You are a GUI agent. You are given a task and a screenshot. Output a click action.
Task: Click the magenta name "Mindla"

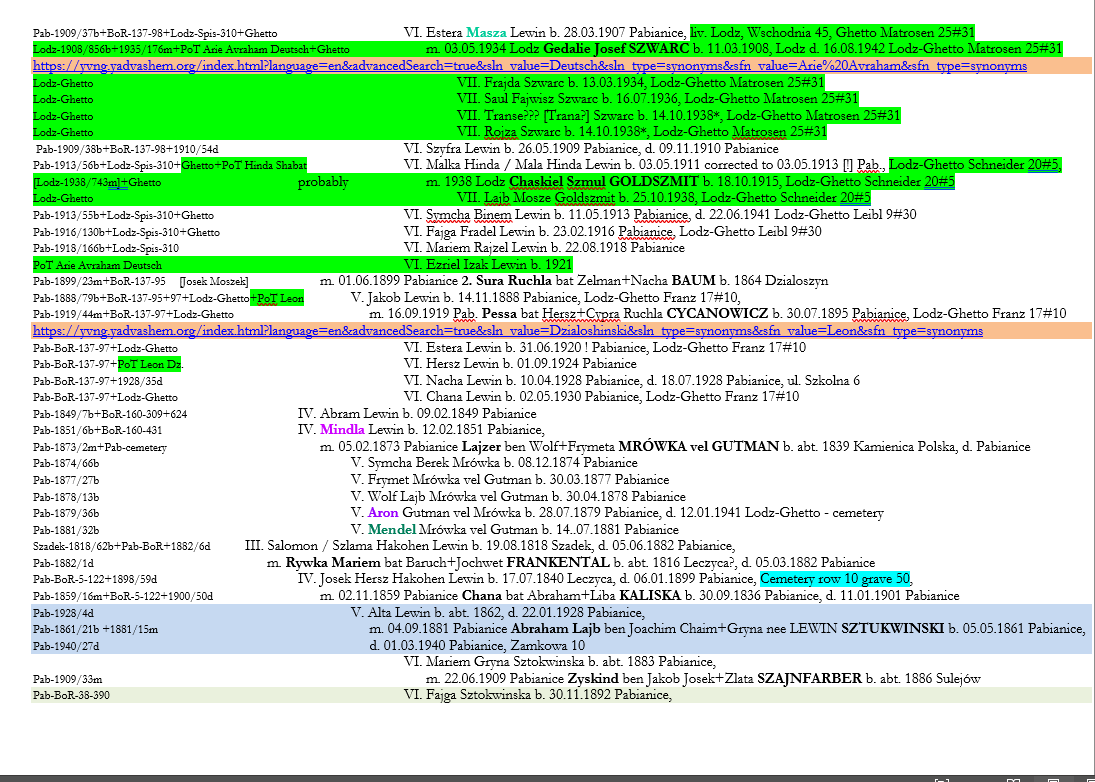[343, 430]
